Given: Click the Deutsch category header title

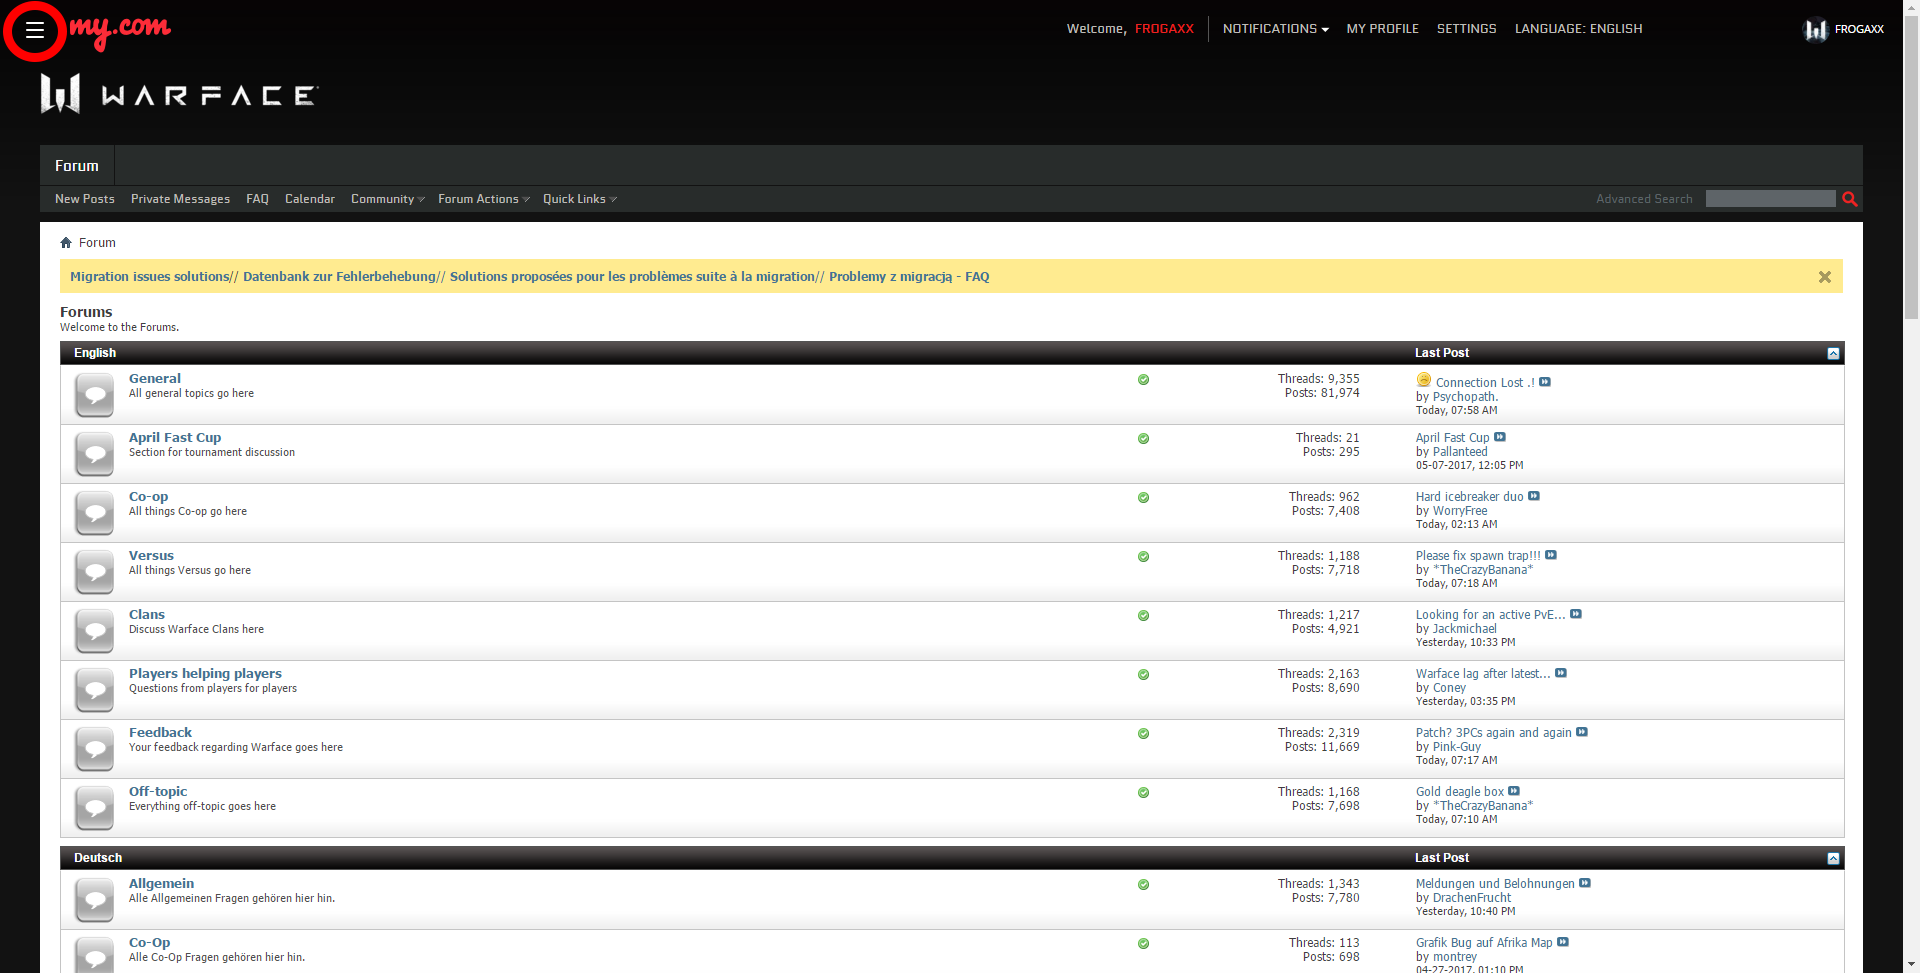Looking at the screenshot, I should 98,858.
